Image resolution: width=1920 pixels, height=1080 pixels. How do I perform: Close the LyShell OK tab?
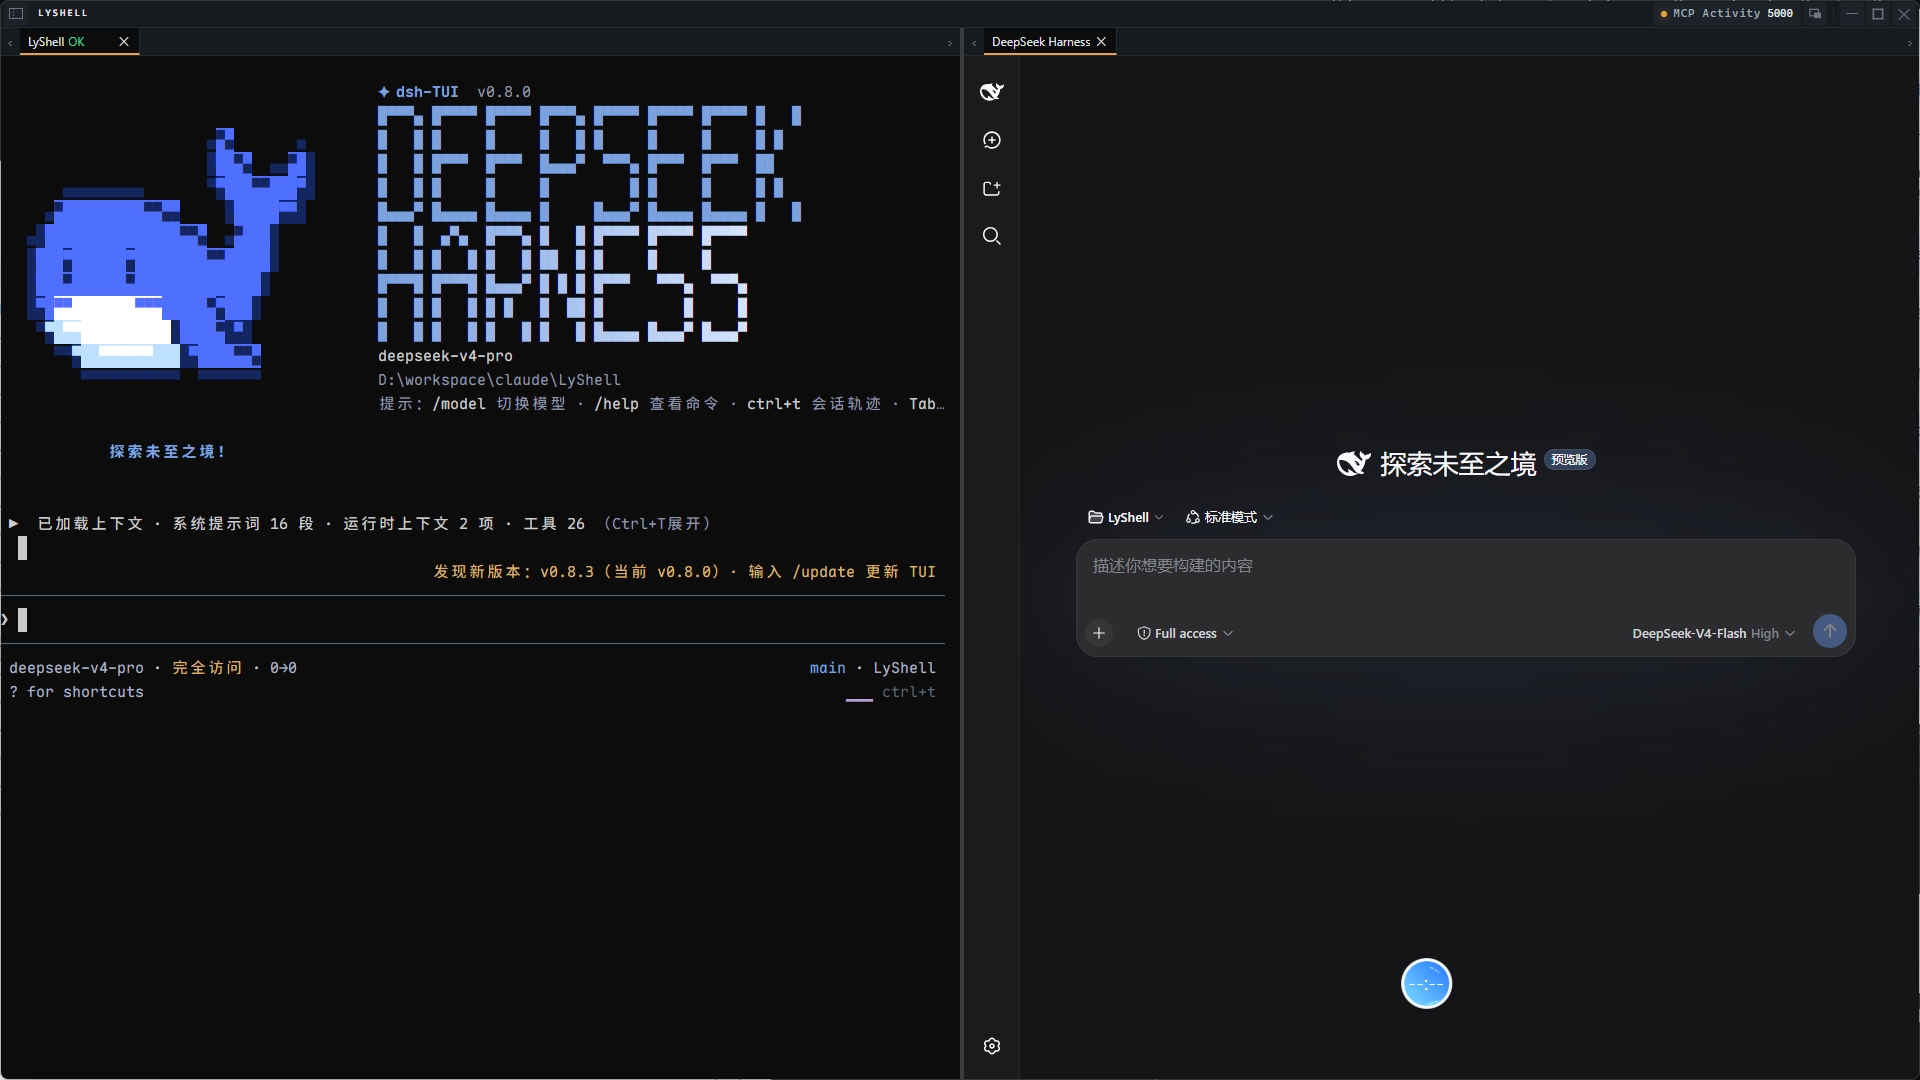click(124, 41)
